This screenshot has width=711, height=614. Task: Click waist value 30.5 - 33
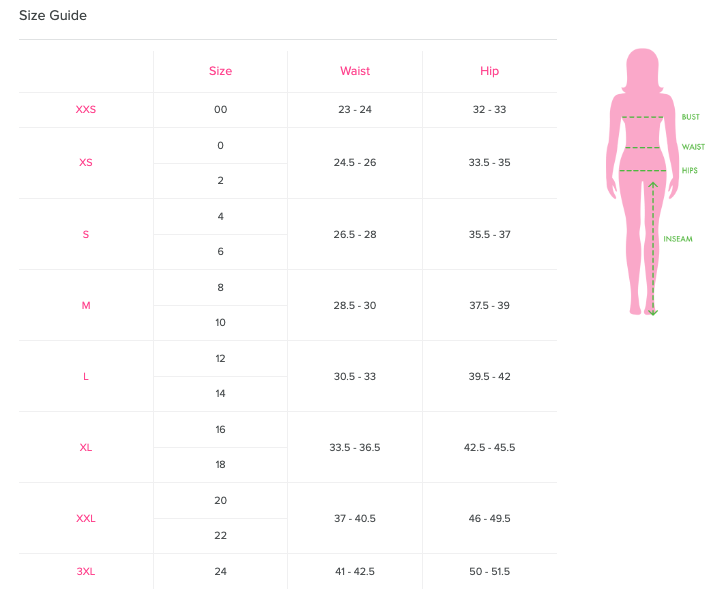pos(355,376)
